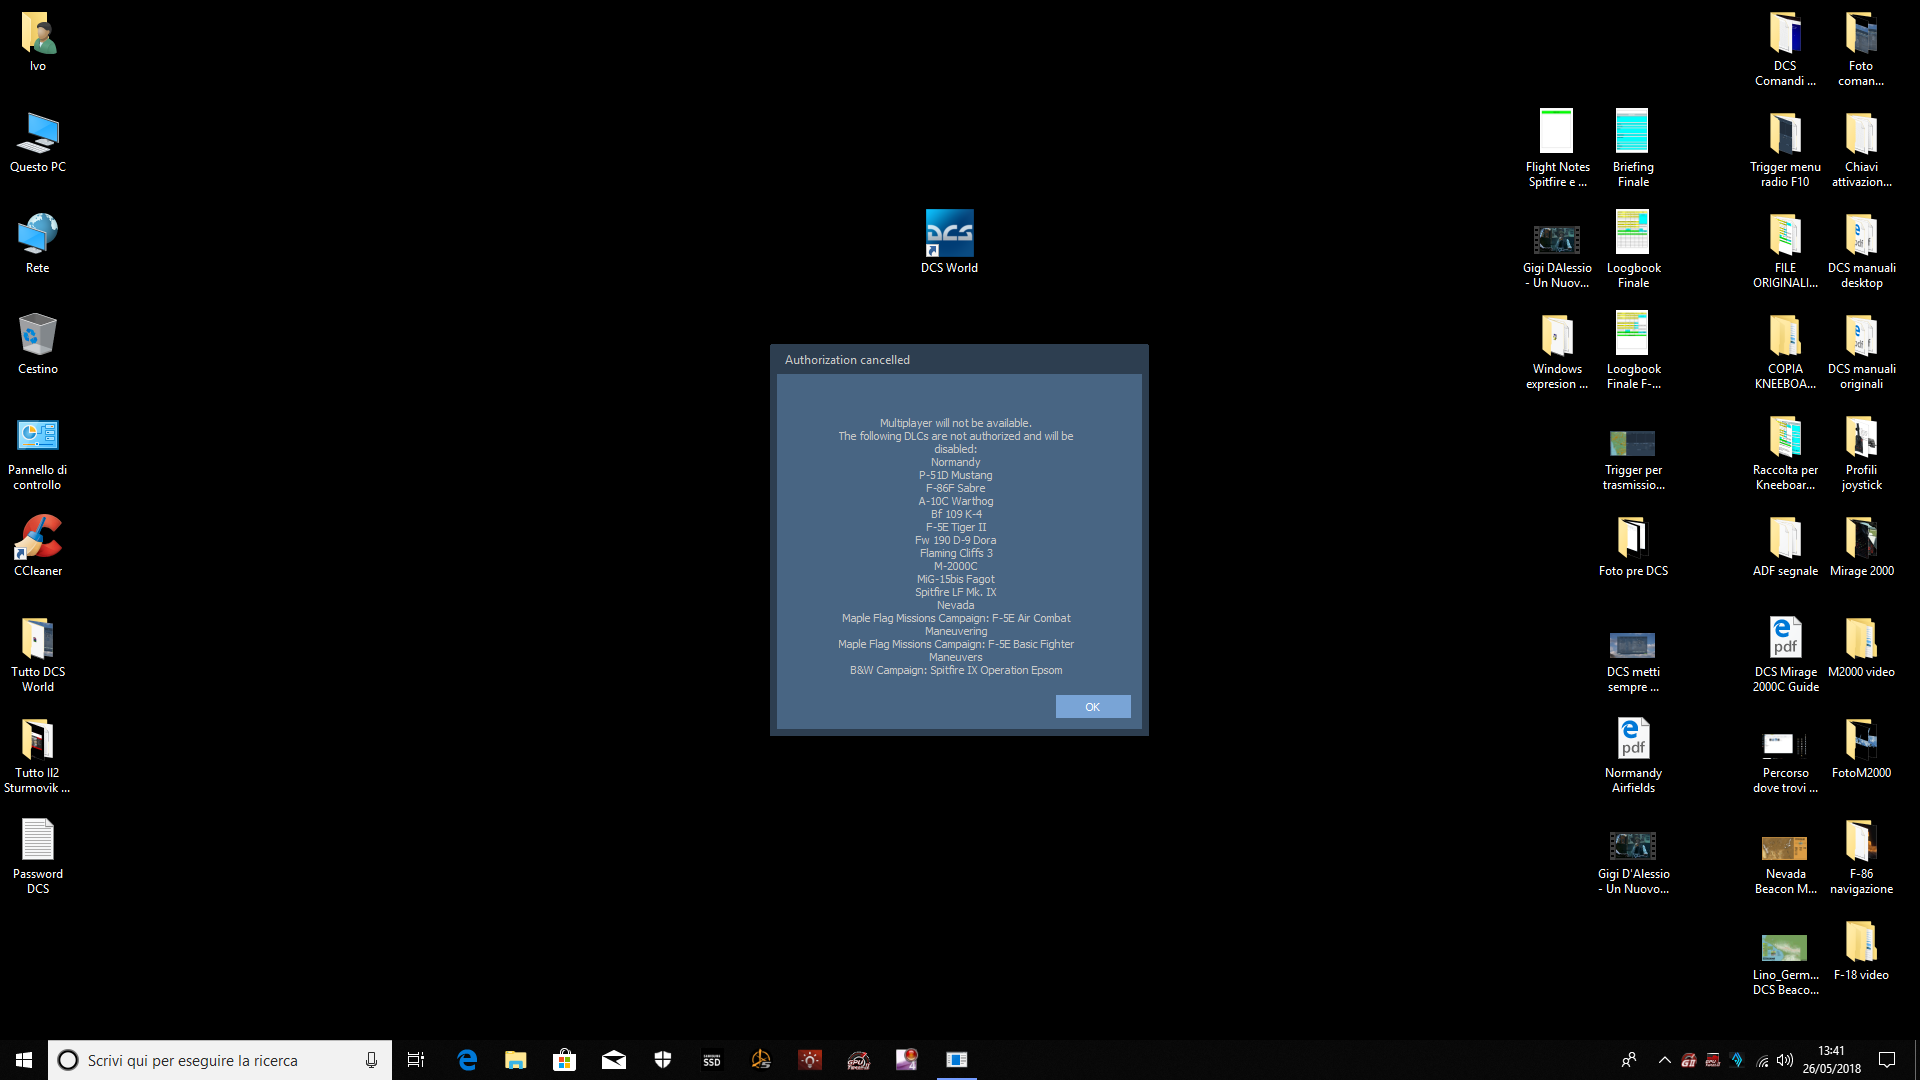Click OK in the Authorization cancelled dialog
This screenshot has width=1920, height=1080.
click(x=1093, y=707)
